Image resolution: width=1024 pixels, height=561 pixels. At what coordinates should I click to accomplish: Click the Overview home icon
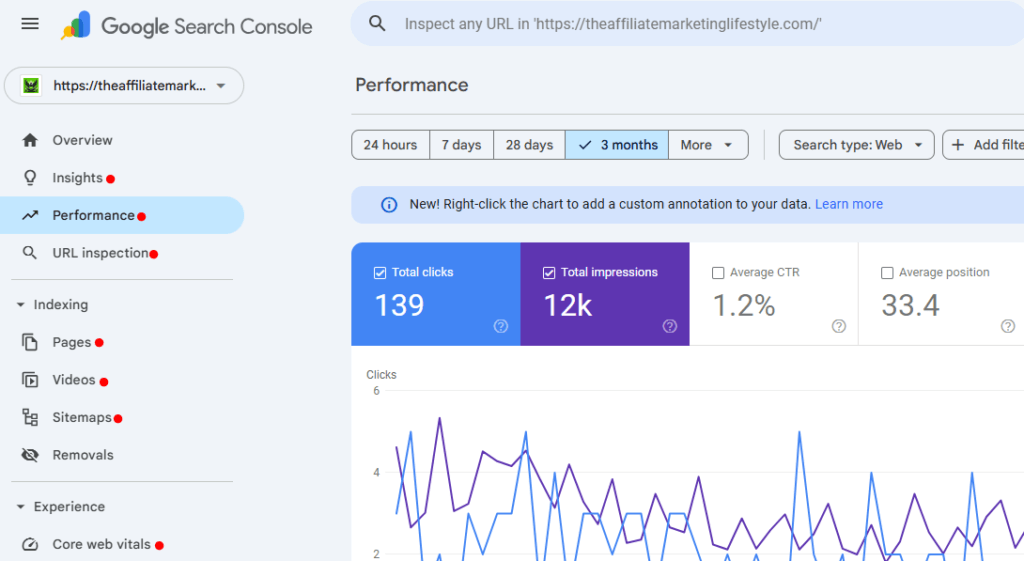click(30, 140)
